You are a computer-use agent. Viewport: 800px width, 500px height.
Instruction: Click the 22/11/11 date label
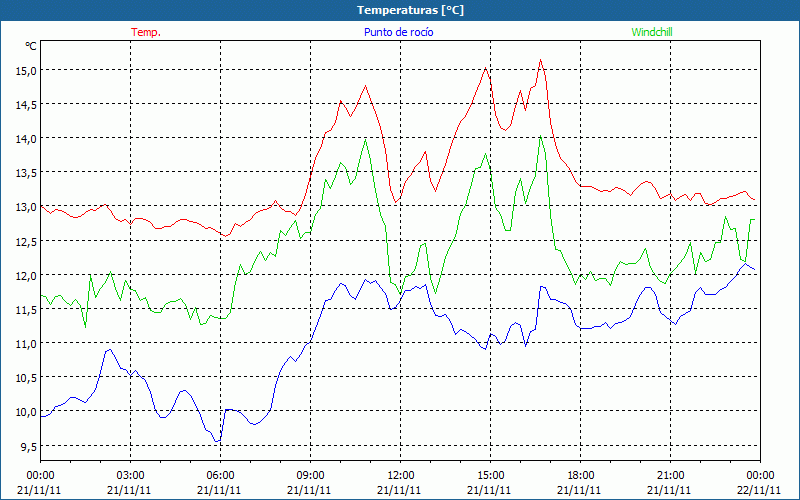(759, 491)
